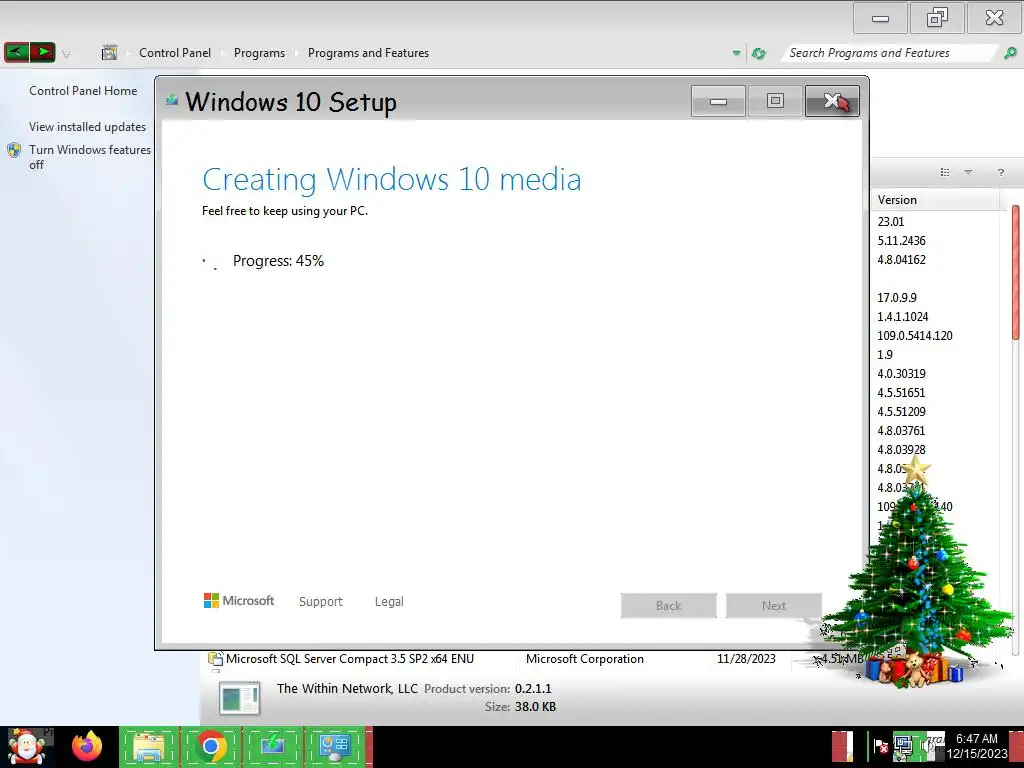
Task: Click the details pane program thumbnail
Action: 239,698
